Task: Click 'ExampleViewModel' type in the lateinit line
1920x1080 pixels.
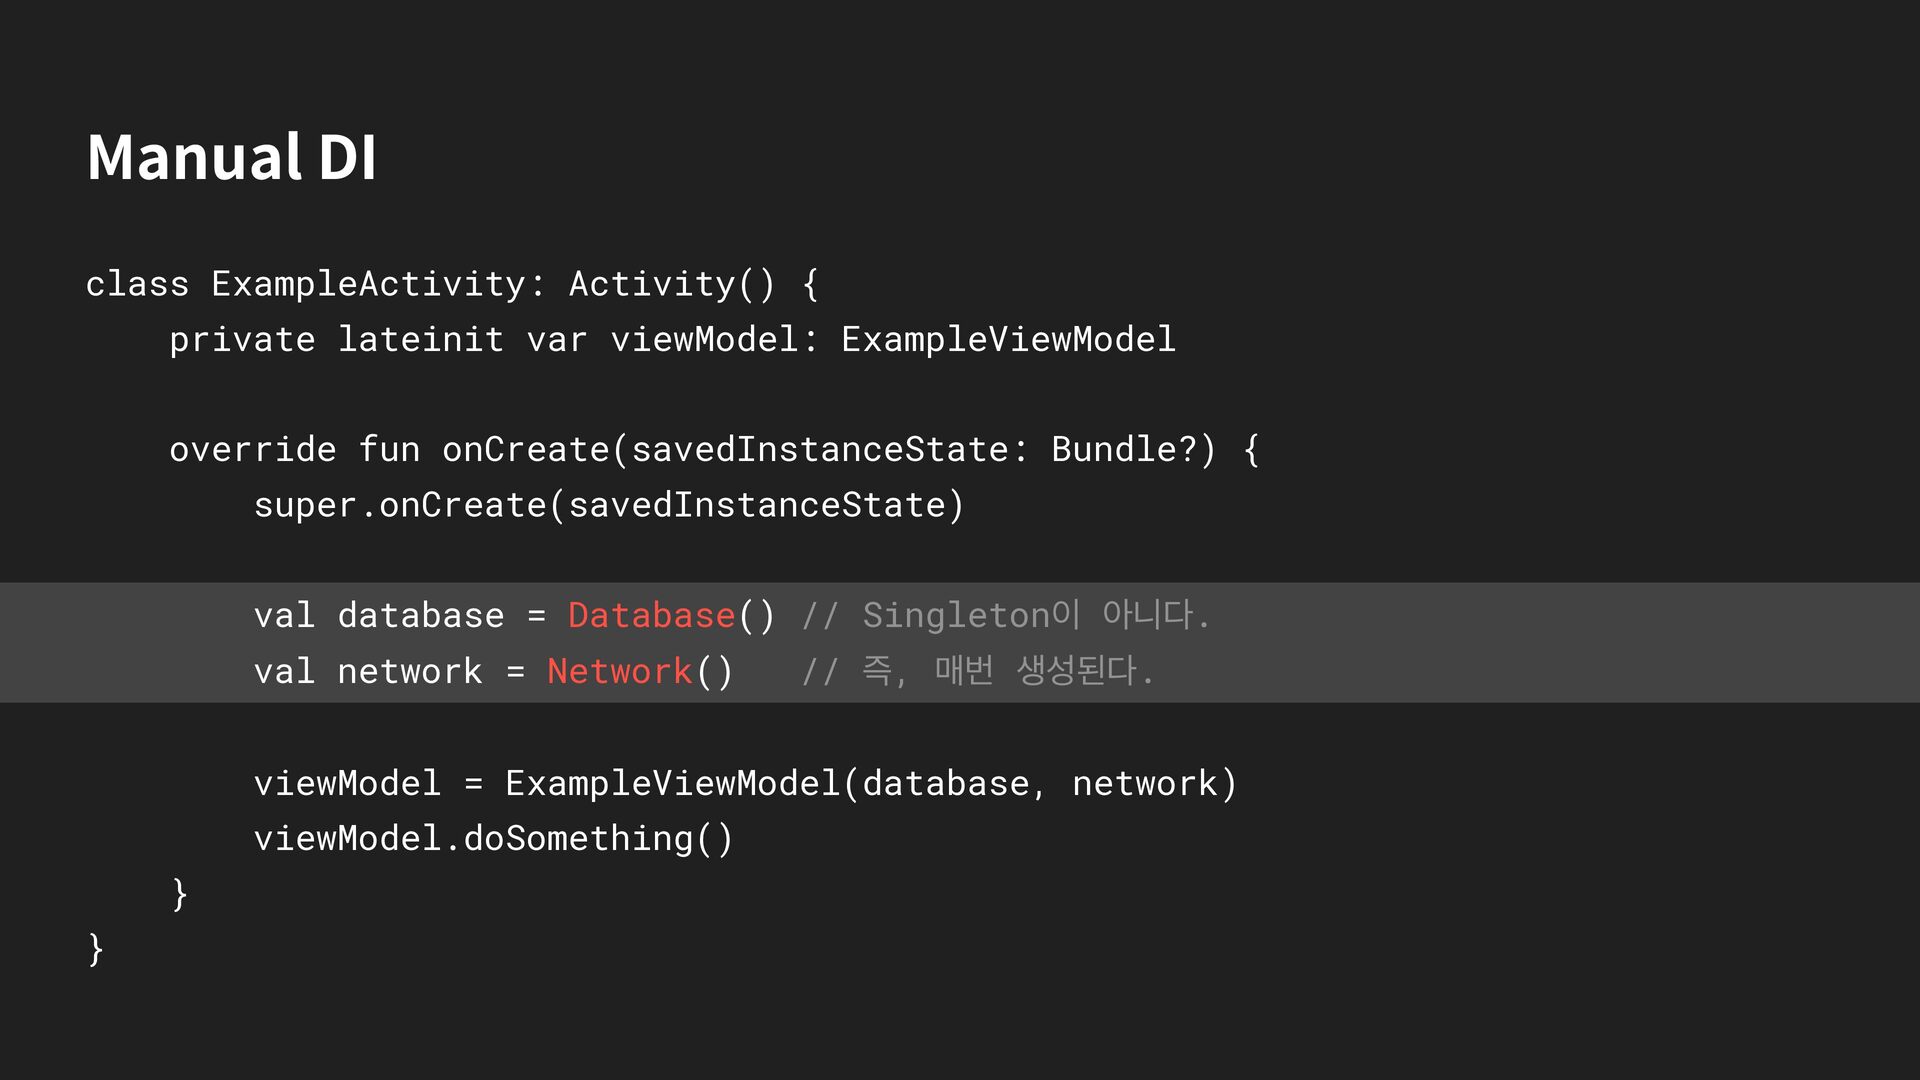Action: [1008, 340]
